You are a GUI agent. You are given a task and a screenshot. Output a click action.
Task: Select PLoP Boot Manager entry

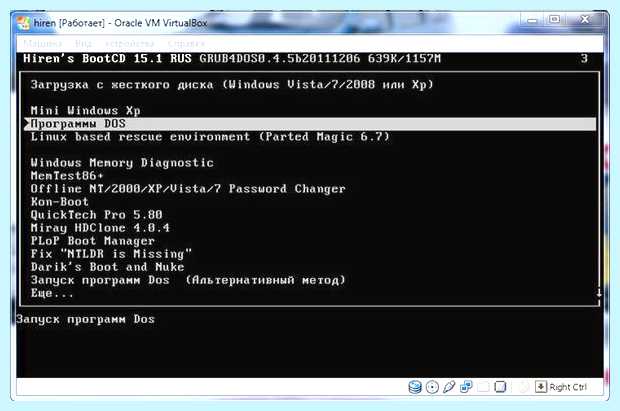(93, 241)
